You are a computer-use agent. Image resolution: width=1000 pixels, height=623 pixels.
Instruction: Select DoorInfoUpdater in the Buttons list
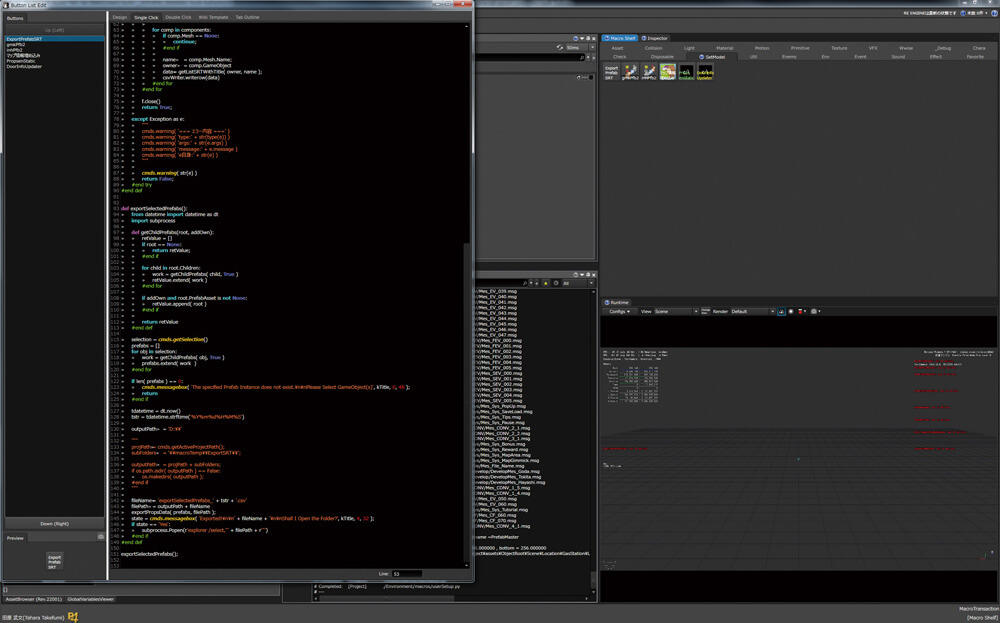[26, 67]
